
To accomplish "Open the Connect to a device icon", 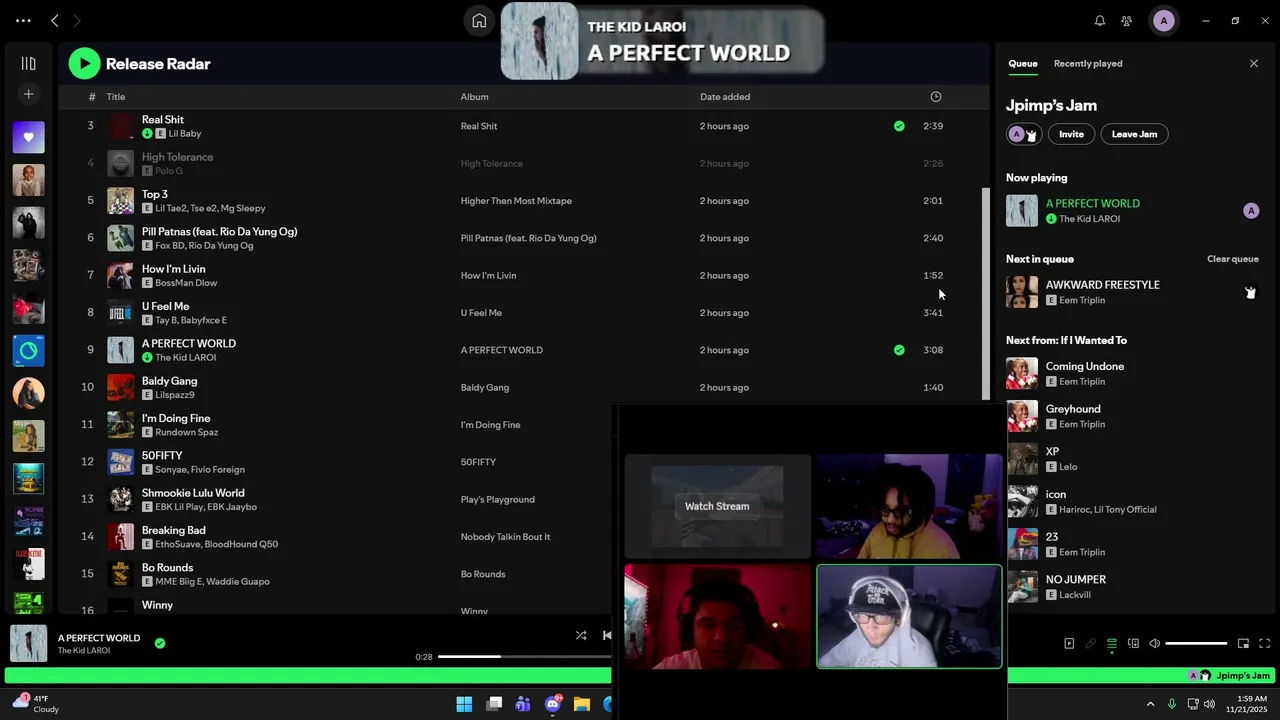I will [x=1133, y=644].
